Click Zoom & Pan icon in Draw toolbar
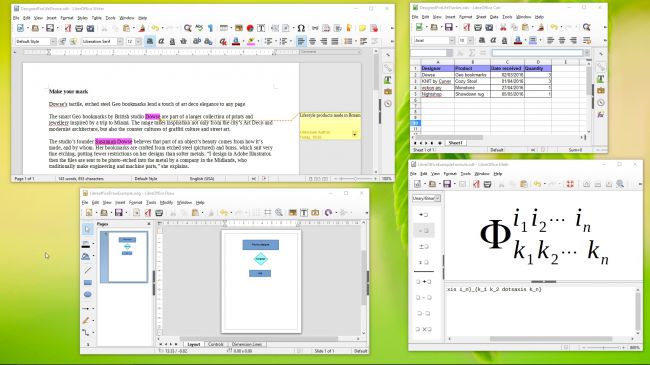The width and height of the screenshot is (650, 365). click(x=279, y=212)
